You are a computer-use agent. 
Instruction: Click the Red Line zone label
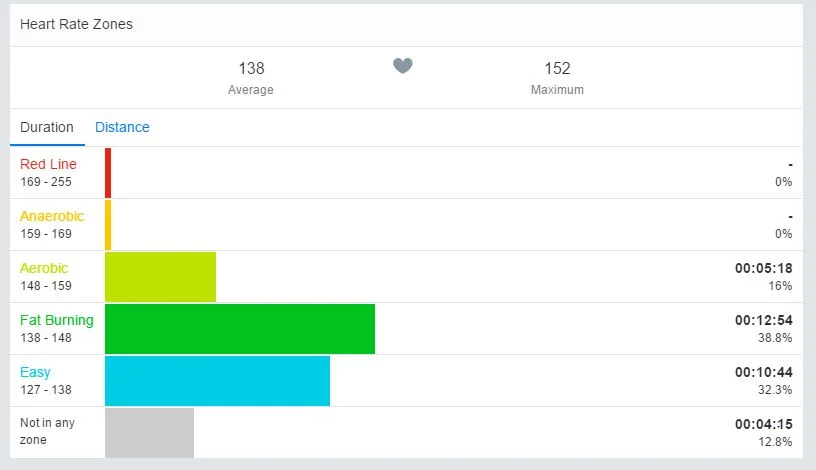pyautogui.click(x=48, y=164)
